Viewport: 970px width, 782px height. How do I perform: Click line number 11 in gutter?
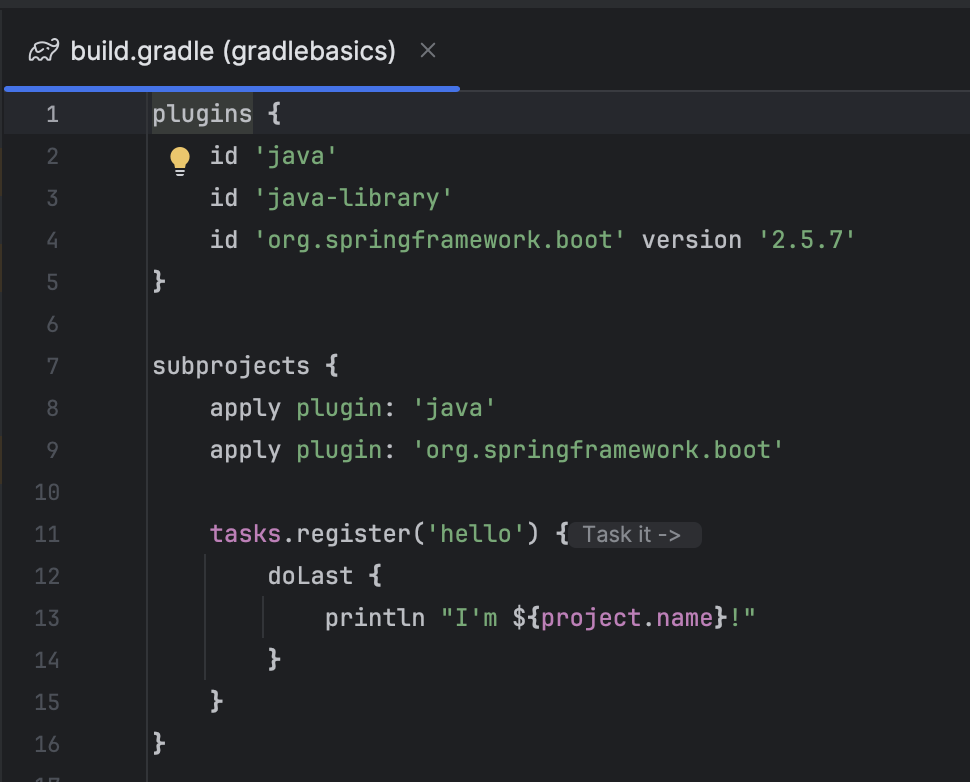coord(47,535)
